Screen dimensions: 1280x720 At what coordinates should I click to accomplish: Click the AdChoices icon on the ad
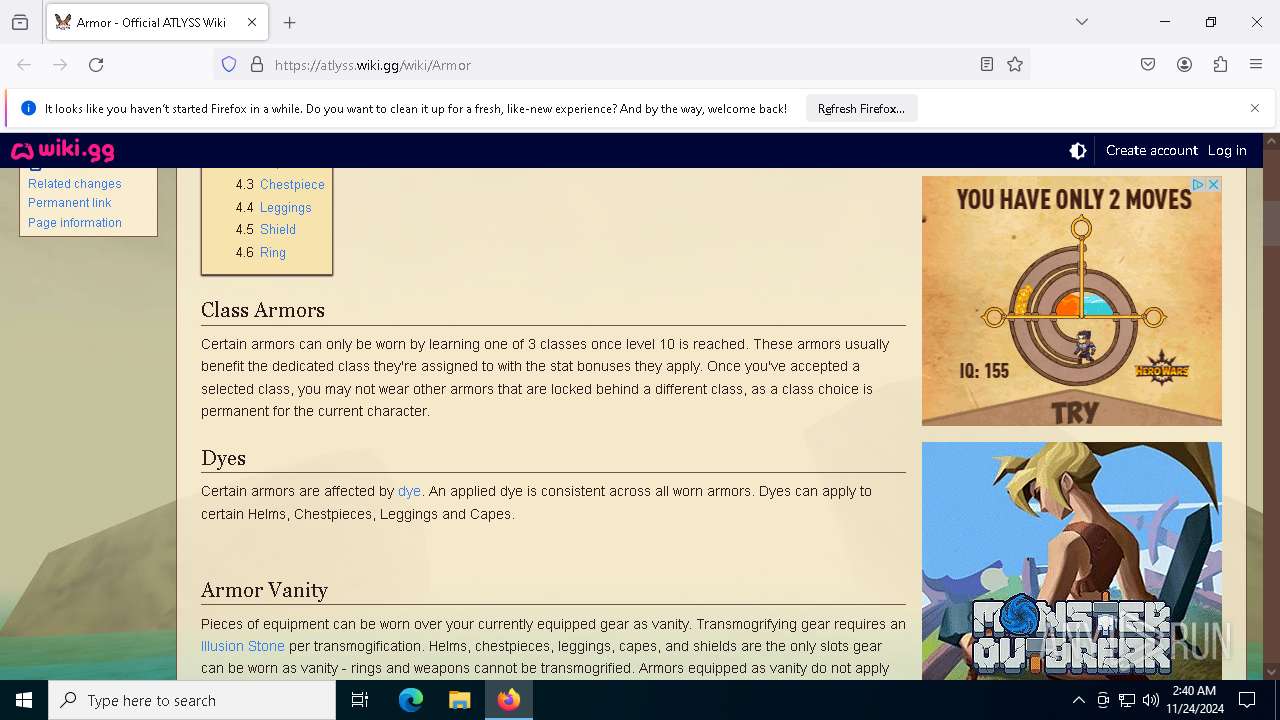(x=1197, y=184)
